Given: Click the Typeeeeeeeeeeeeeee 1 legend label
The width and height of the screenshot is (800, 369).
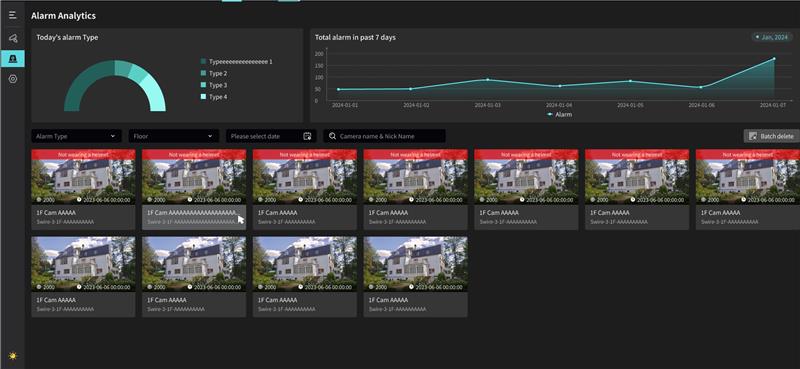Looking at the screenshot, I should (x=241, y=62).
